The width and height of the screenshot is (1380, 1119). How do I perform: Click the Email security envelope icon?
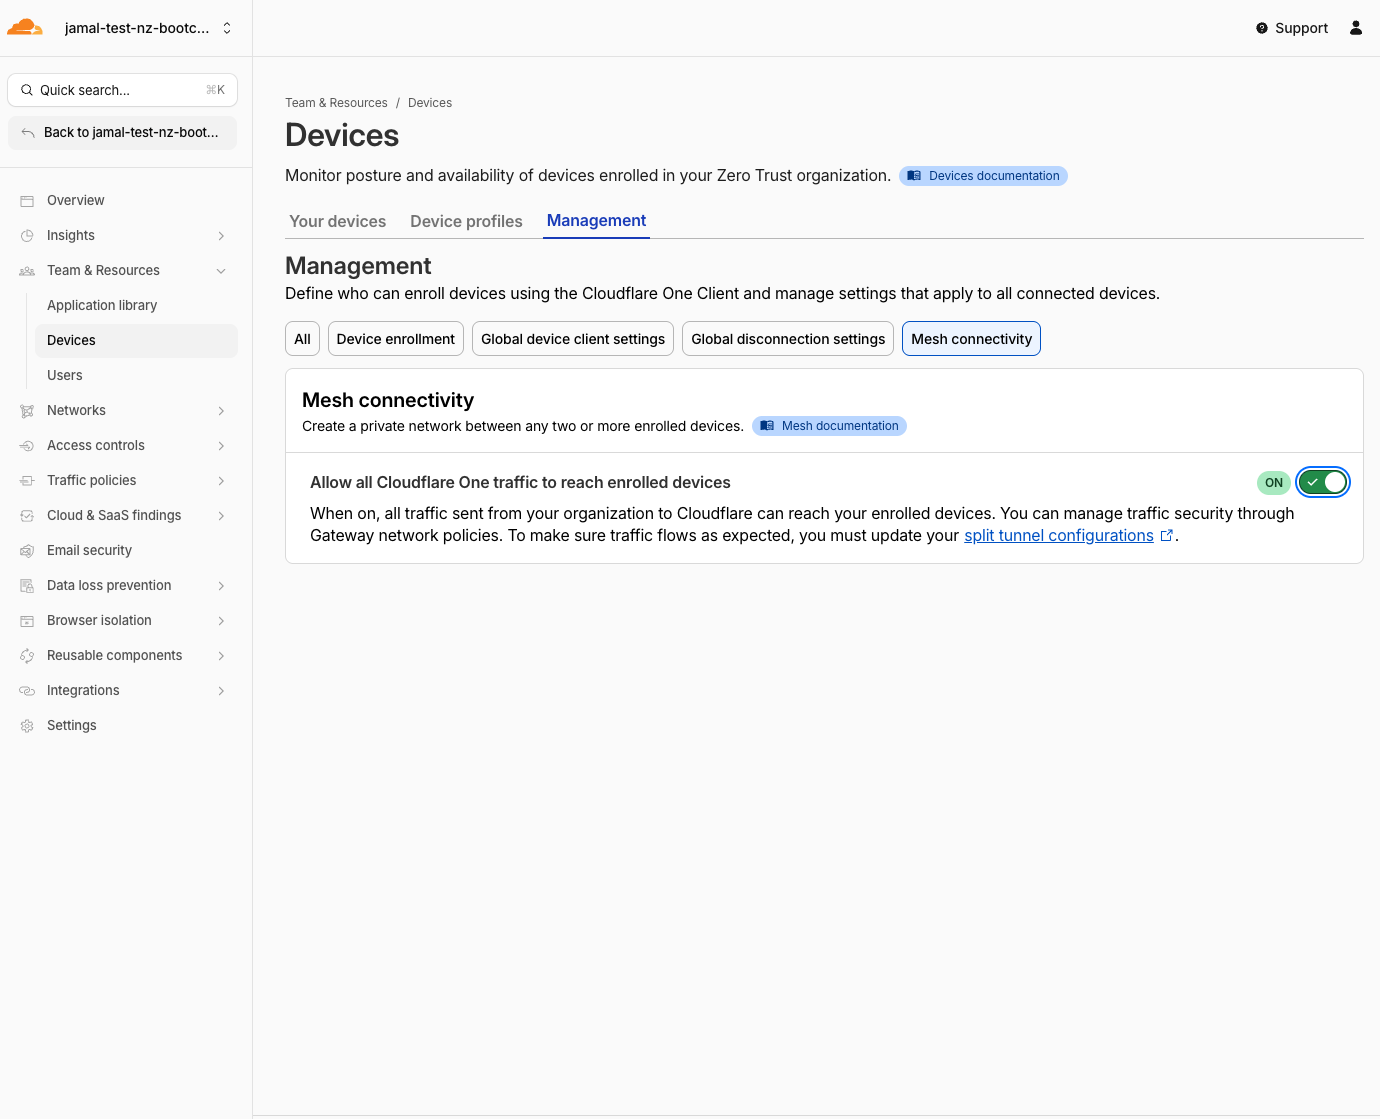27,551
